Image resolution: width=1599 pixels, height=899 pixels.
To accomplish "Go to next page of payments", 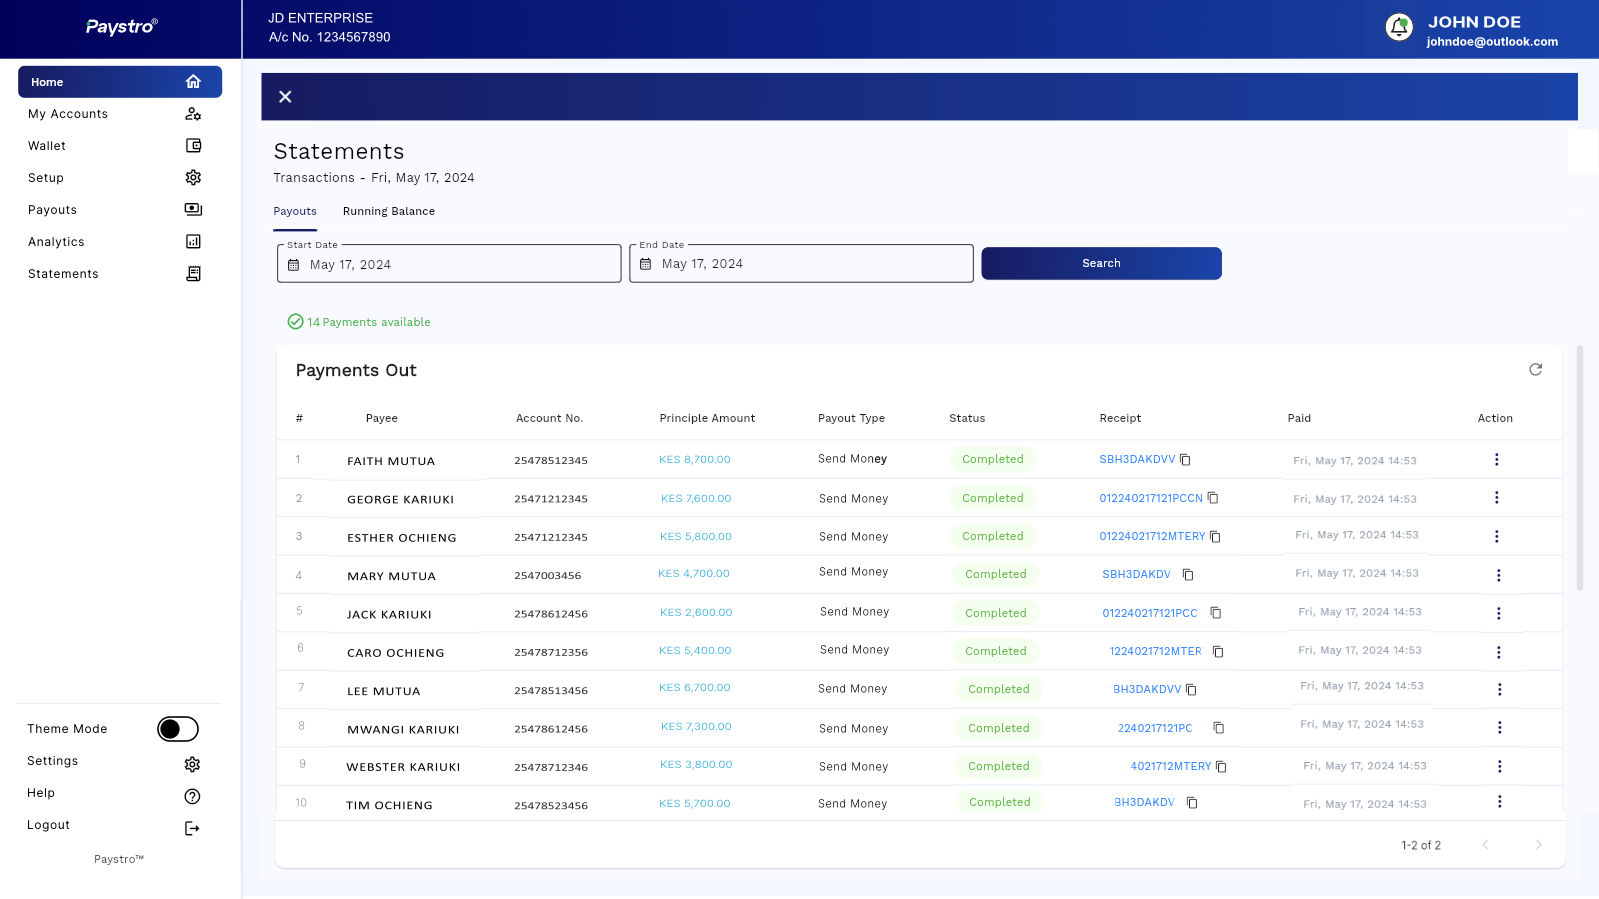I will (1538, 845).
